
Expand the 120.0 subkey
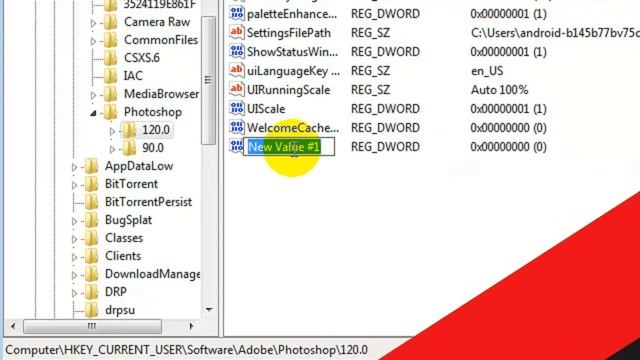(112, 131)
